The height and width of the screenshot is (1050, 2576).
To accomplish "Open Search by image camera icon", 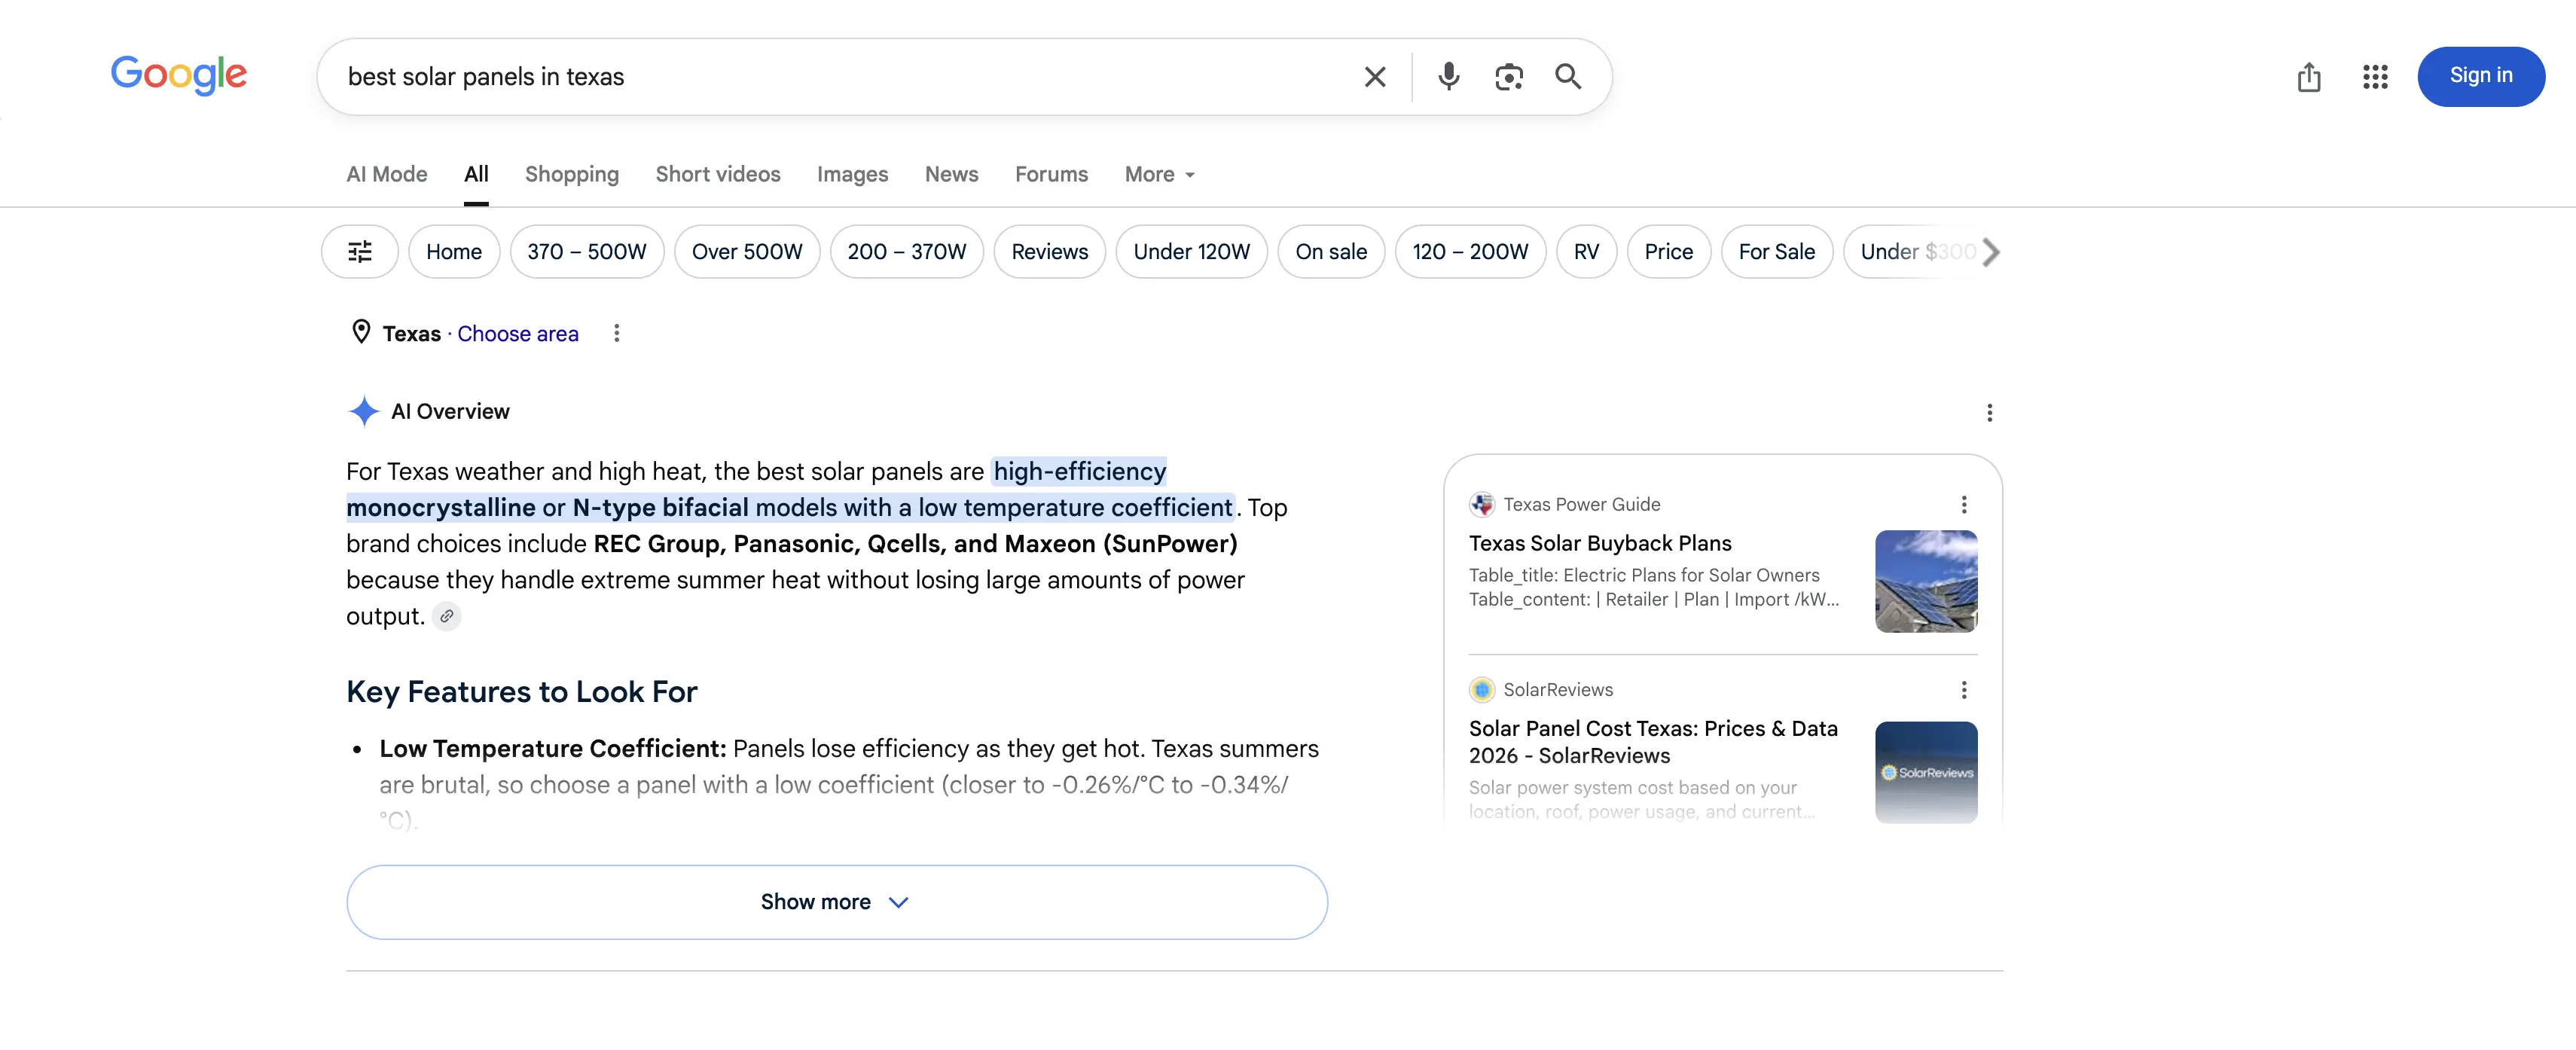I will tap(1508, 77).
